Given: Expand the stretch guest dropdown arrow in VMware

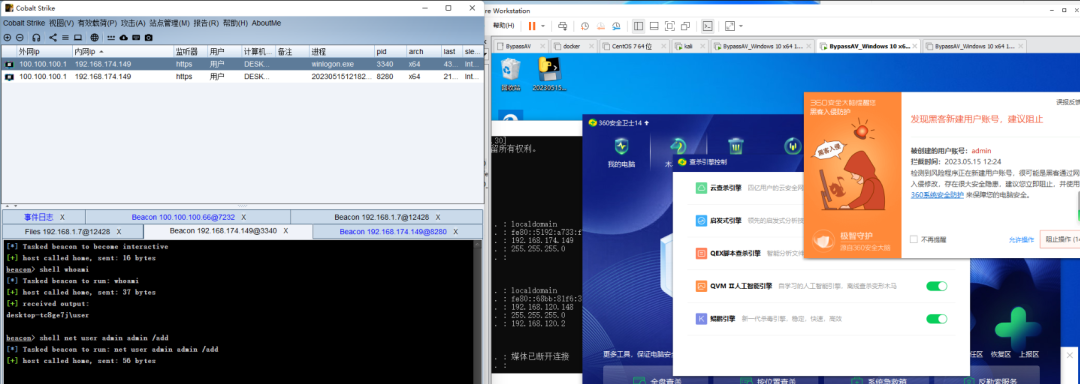Looking at the screenshot, I should click(x=741, y=25).
